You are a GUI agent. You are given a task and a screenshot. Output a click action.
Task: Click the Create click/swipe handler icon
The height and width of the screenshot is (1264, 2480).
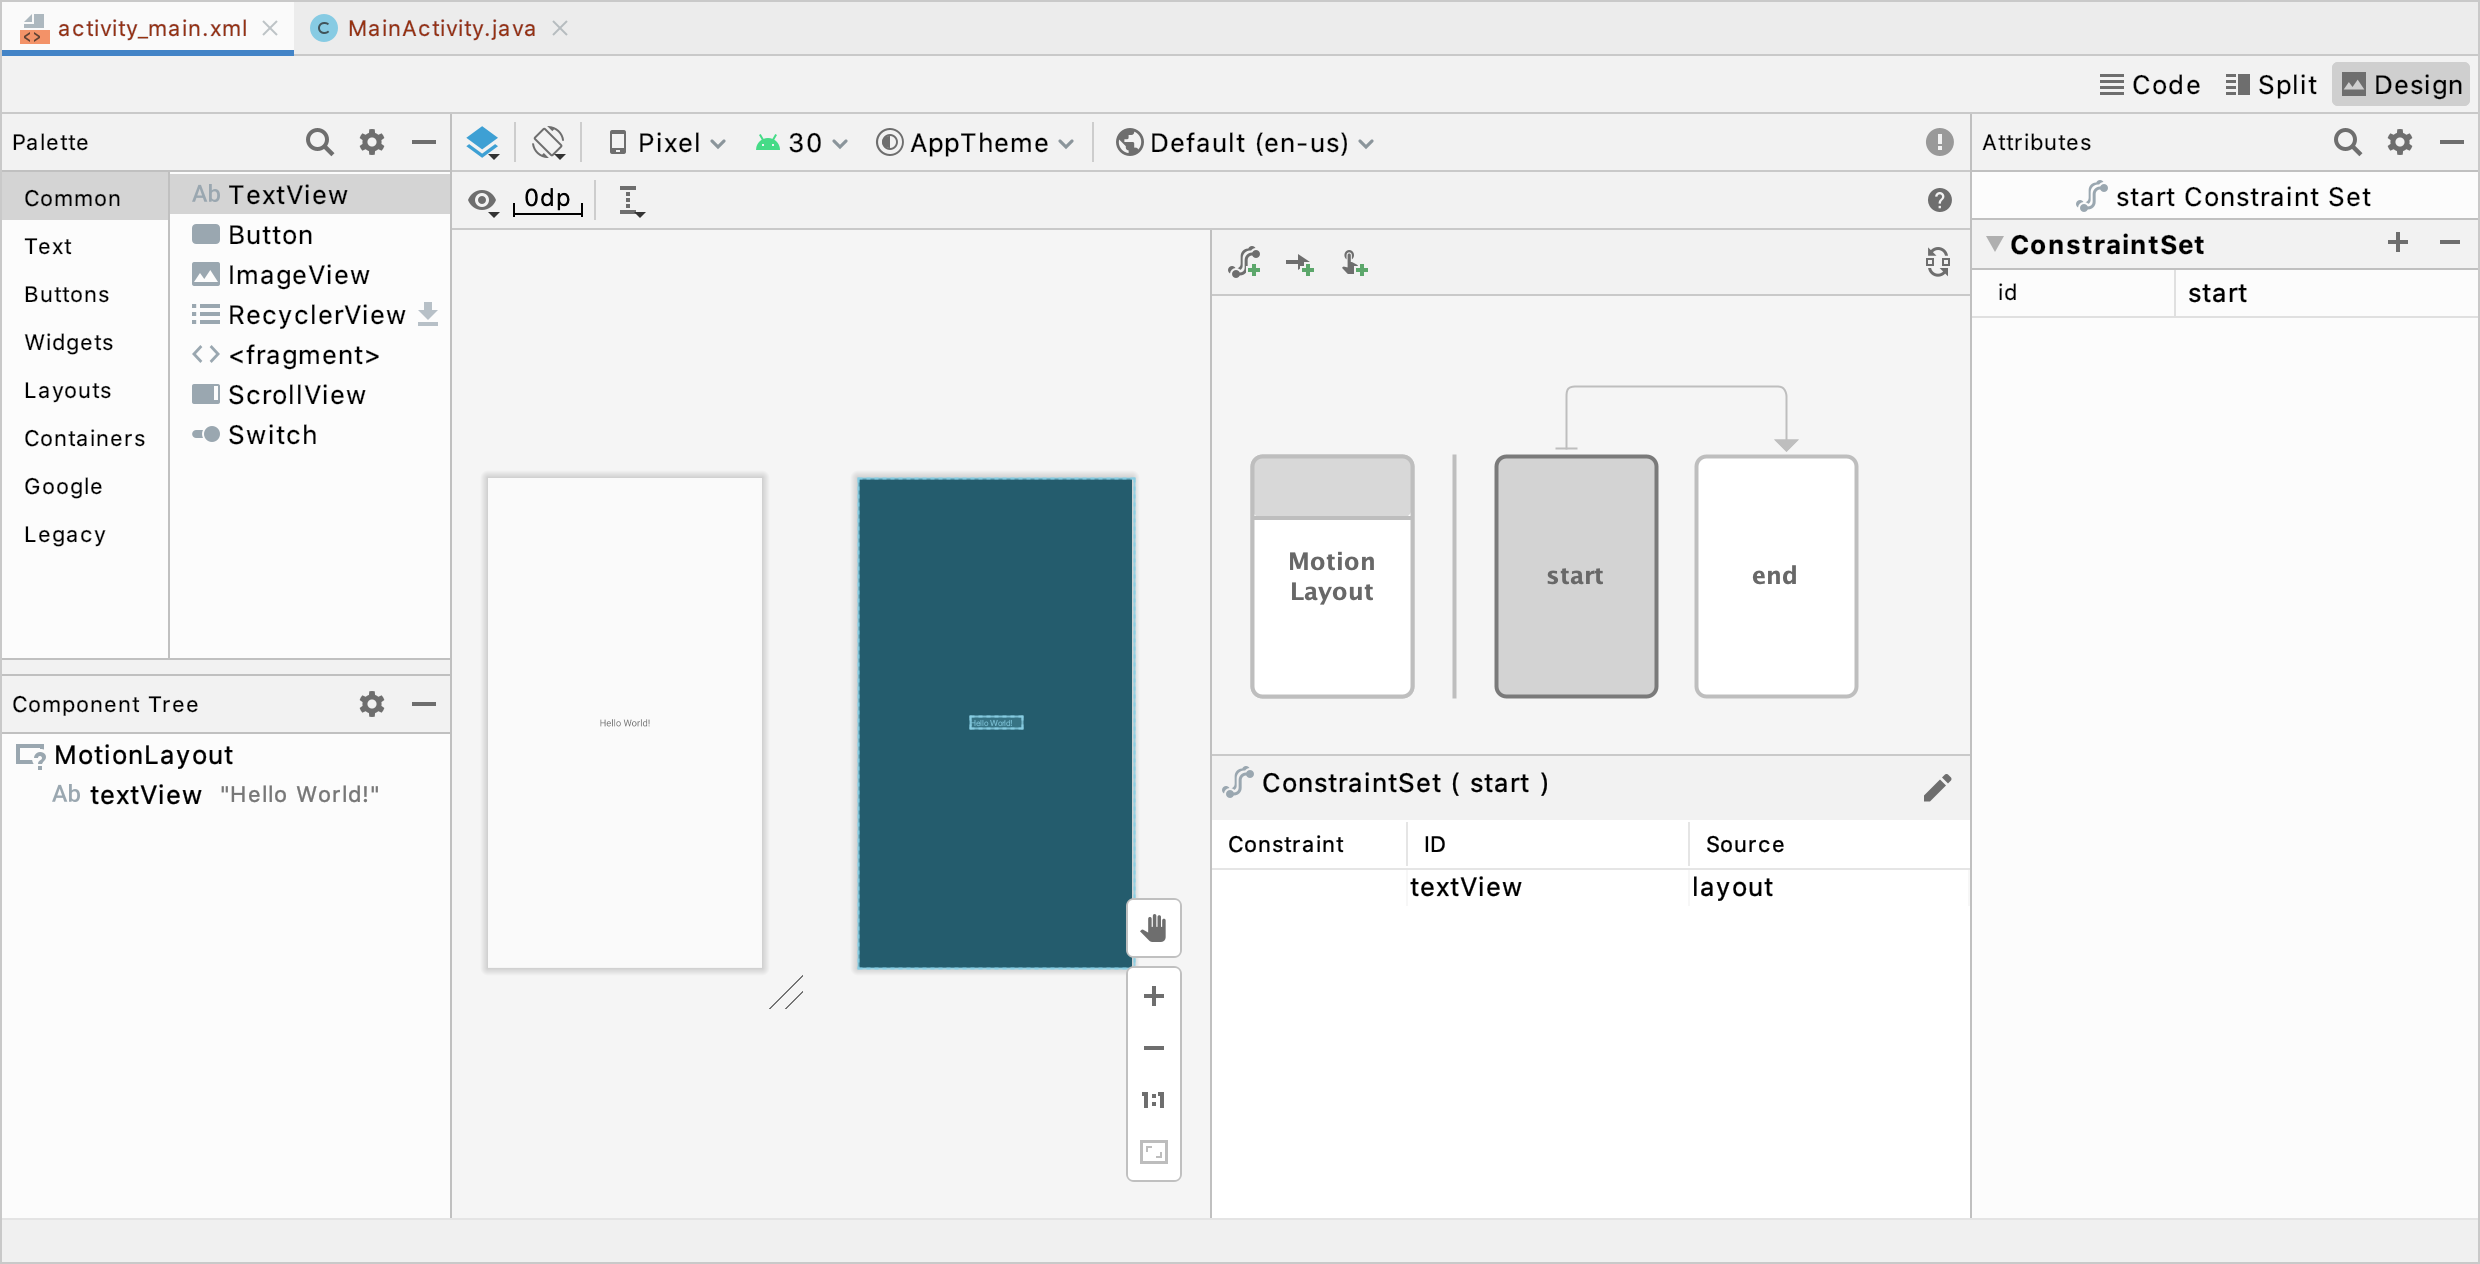[x=1354, y=264]
